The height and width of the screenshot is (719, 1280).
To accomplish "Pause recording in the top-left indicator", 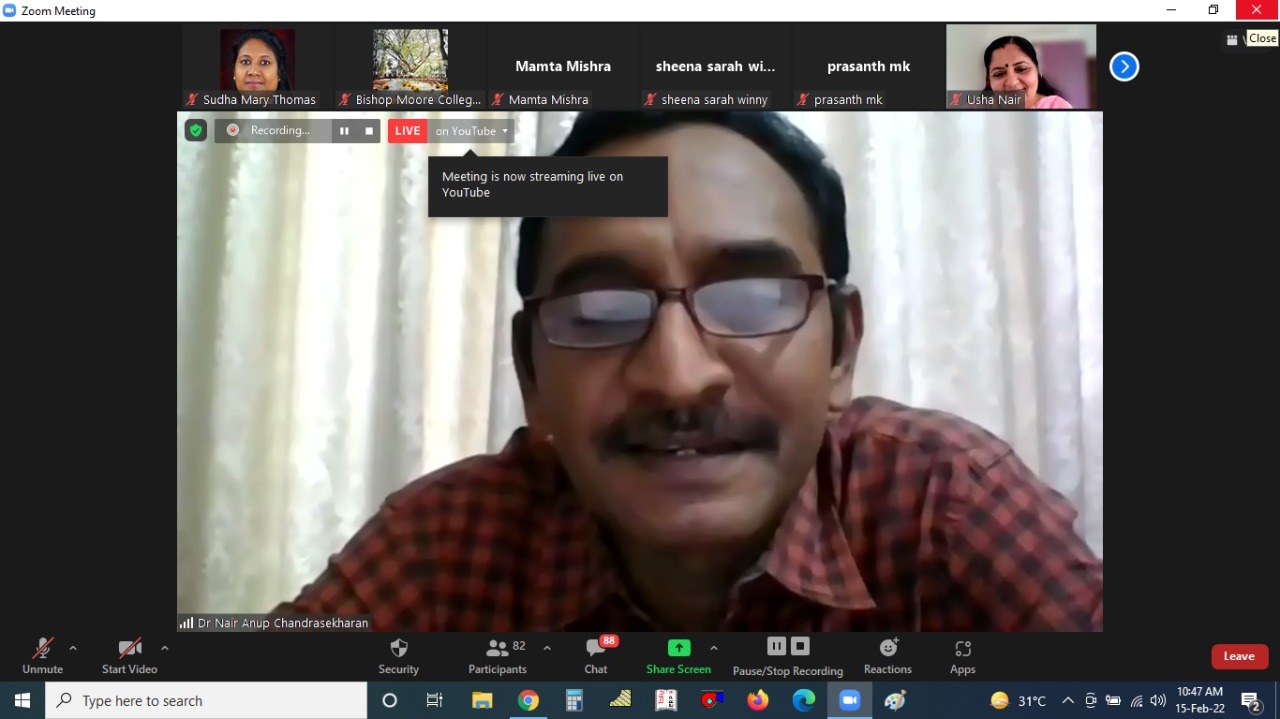I will pos(344,131).
